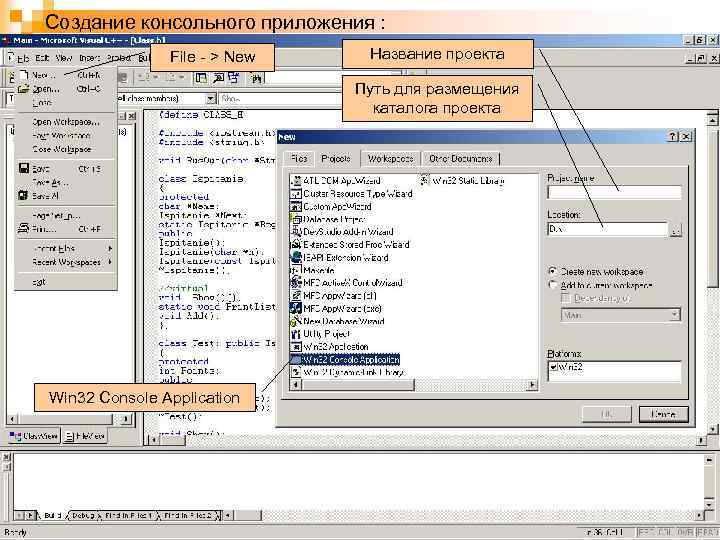The height and width of the screenshot is (540, 720).
Task: Select Win32 Console Application entry
Action: [x=345, y=360]
